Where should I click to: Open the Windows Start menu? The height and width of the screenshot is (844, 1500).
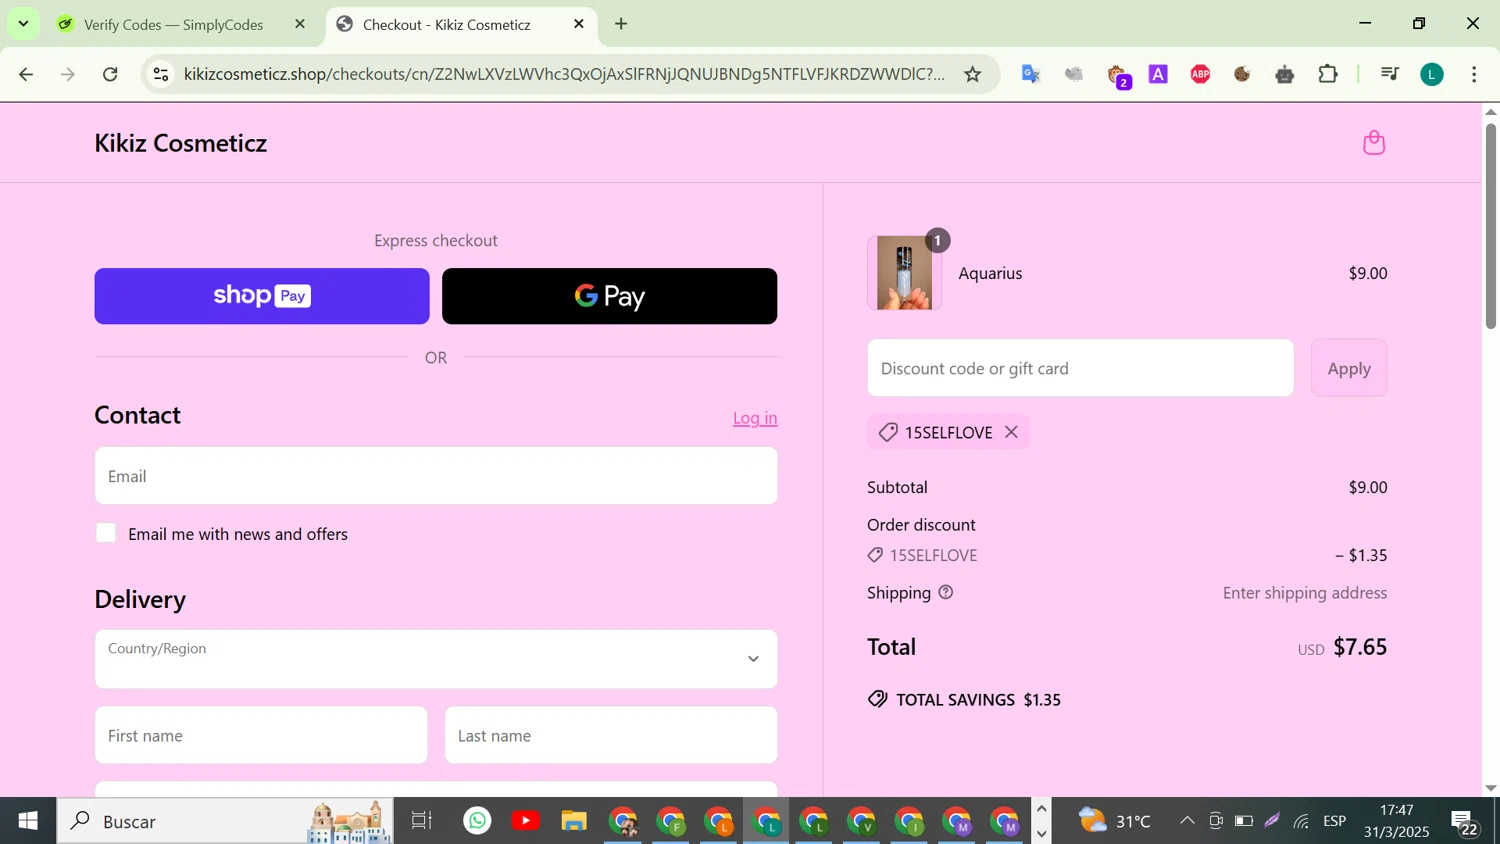tap(28, 821)
